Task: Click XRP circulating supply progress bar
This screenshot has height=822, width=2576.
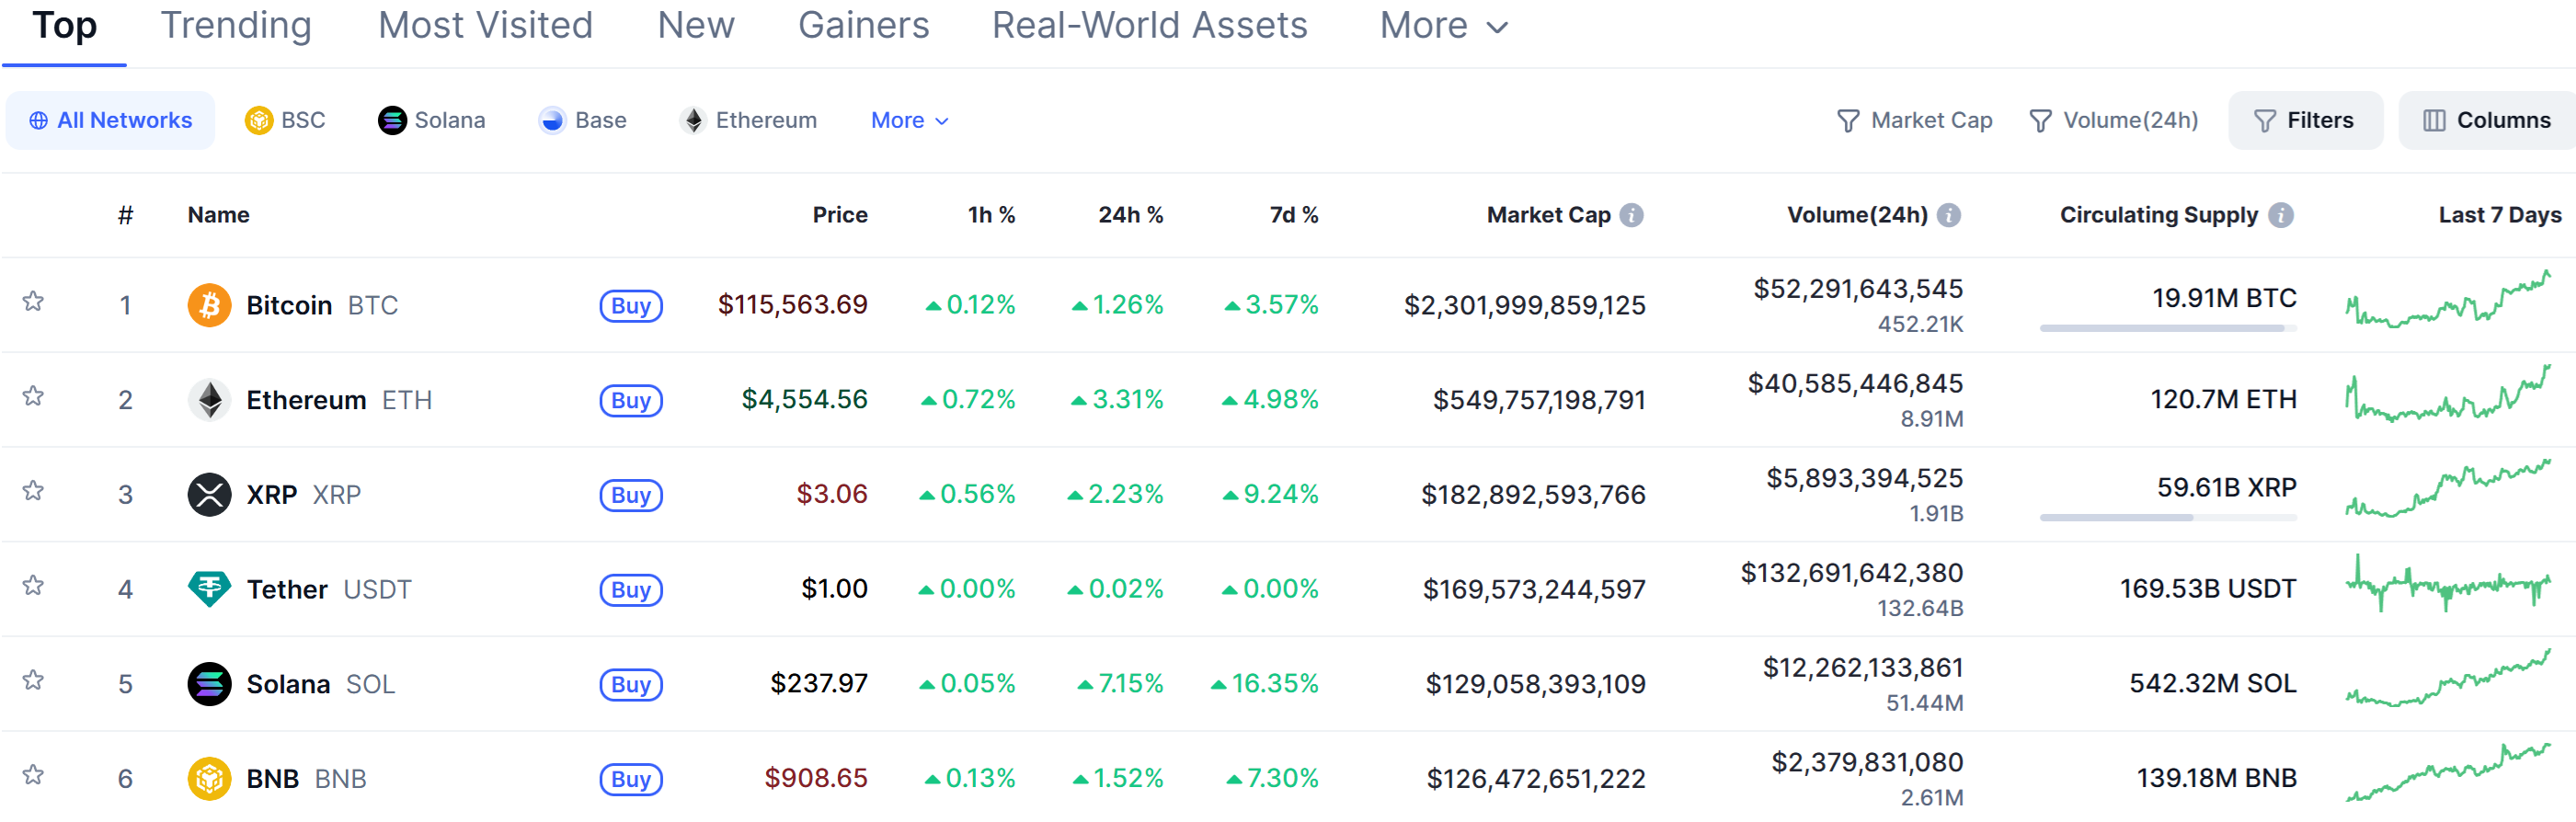Action: (x=2168, y=518)
